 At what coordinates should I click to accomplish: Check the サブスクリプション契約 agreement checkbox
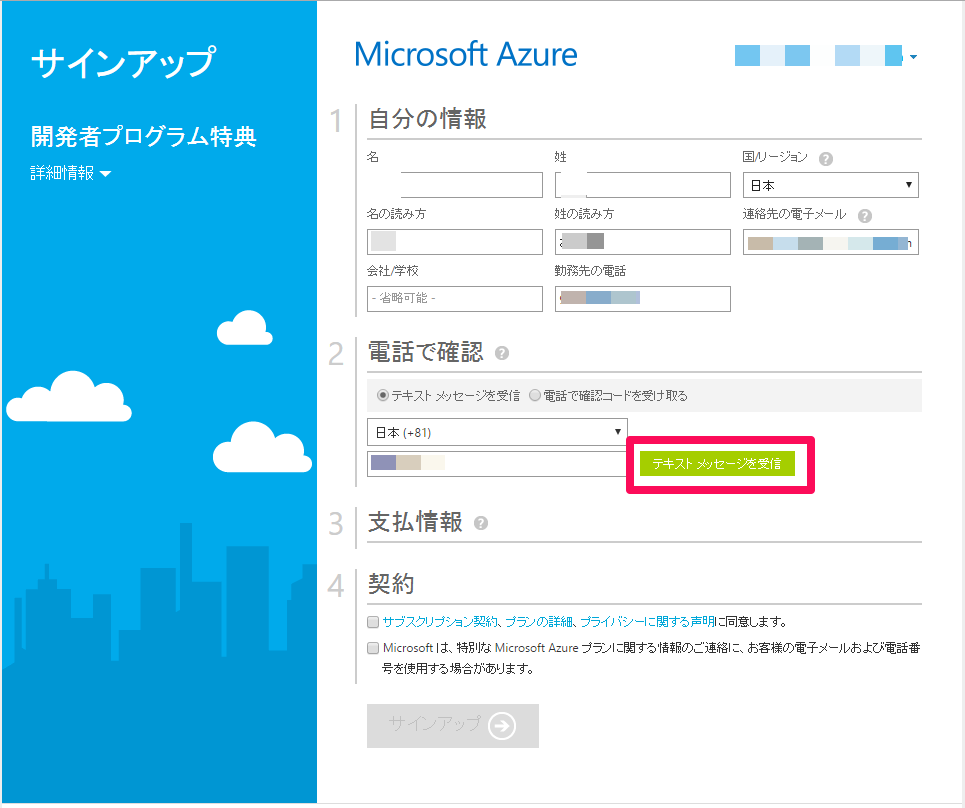click(372, 622)
